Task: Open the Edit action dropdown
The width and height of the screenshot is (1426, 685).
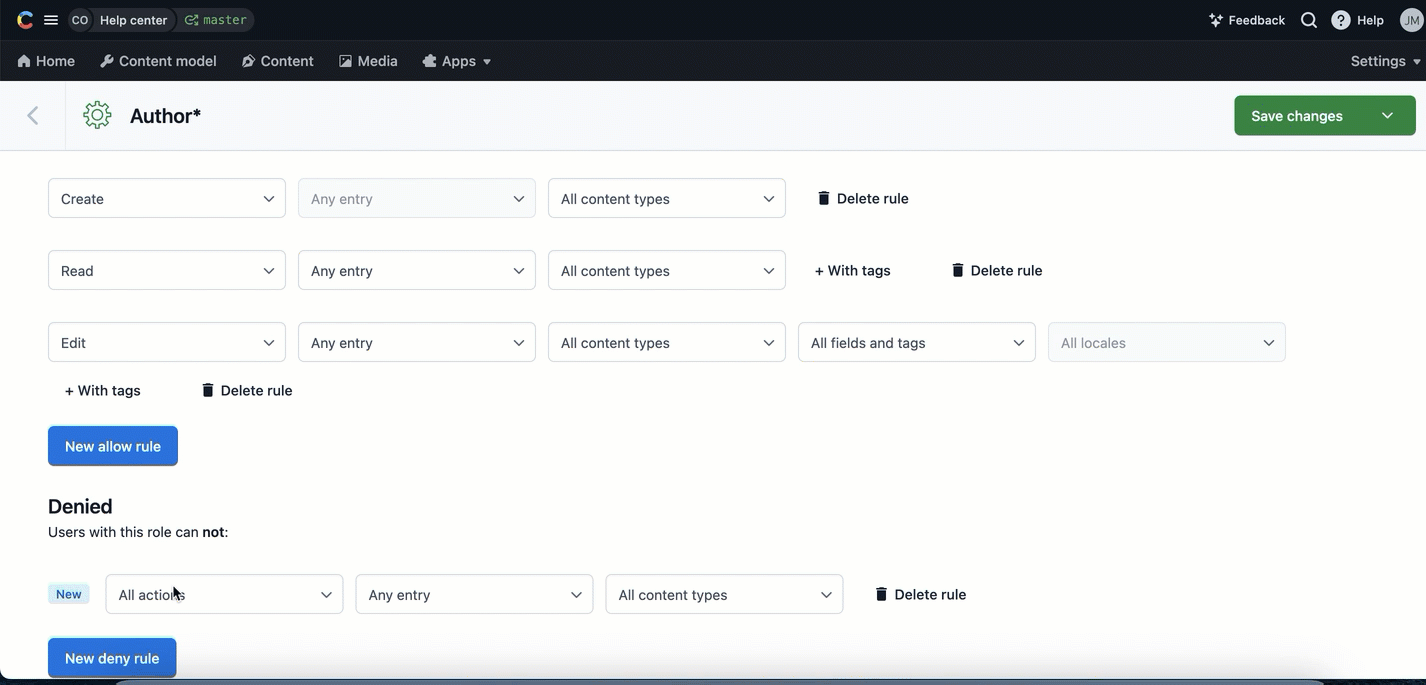Action: coord(167,343)
